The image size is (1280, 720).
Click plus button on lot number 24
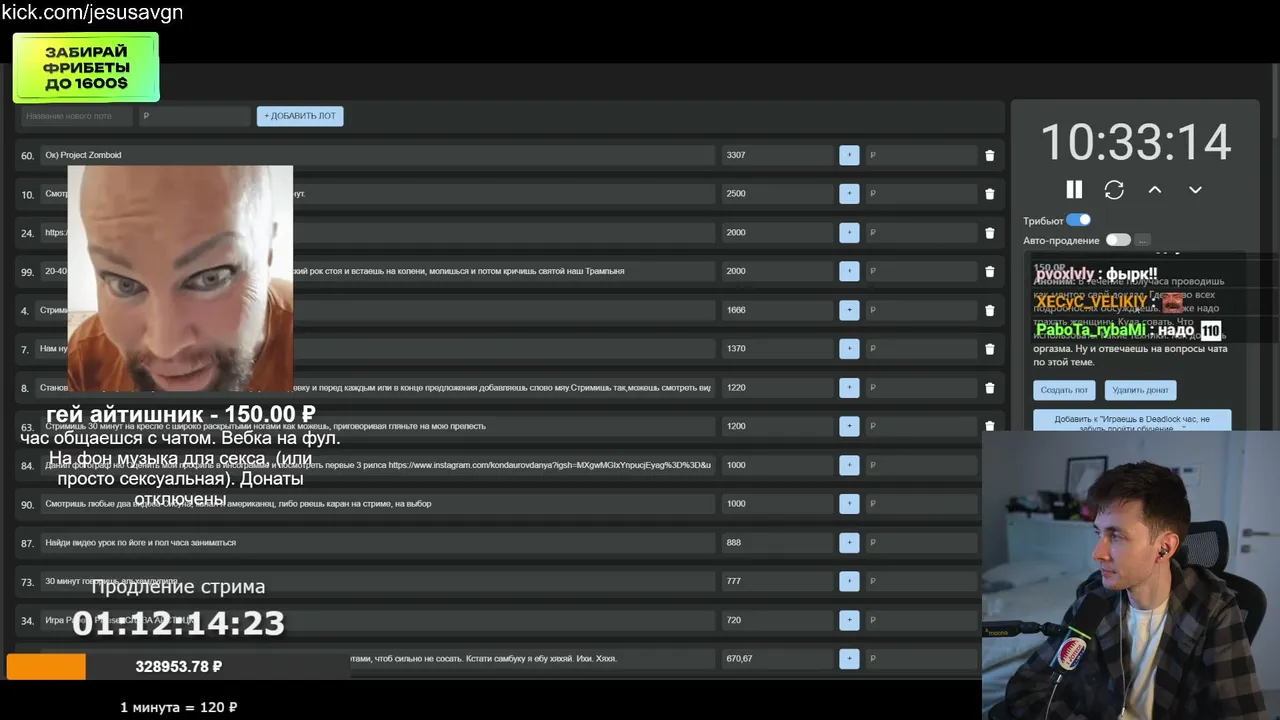[x=849, y=233]
